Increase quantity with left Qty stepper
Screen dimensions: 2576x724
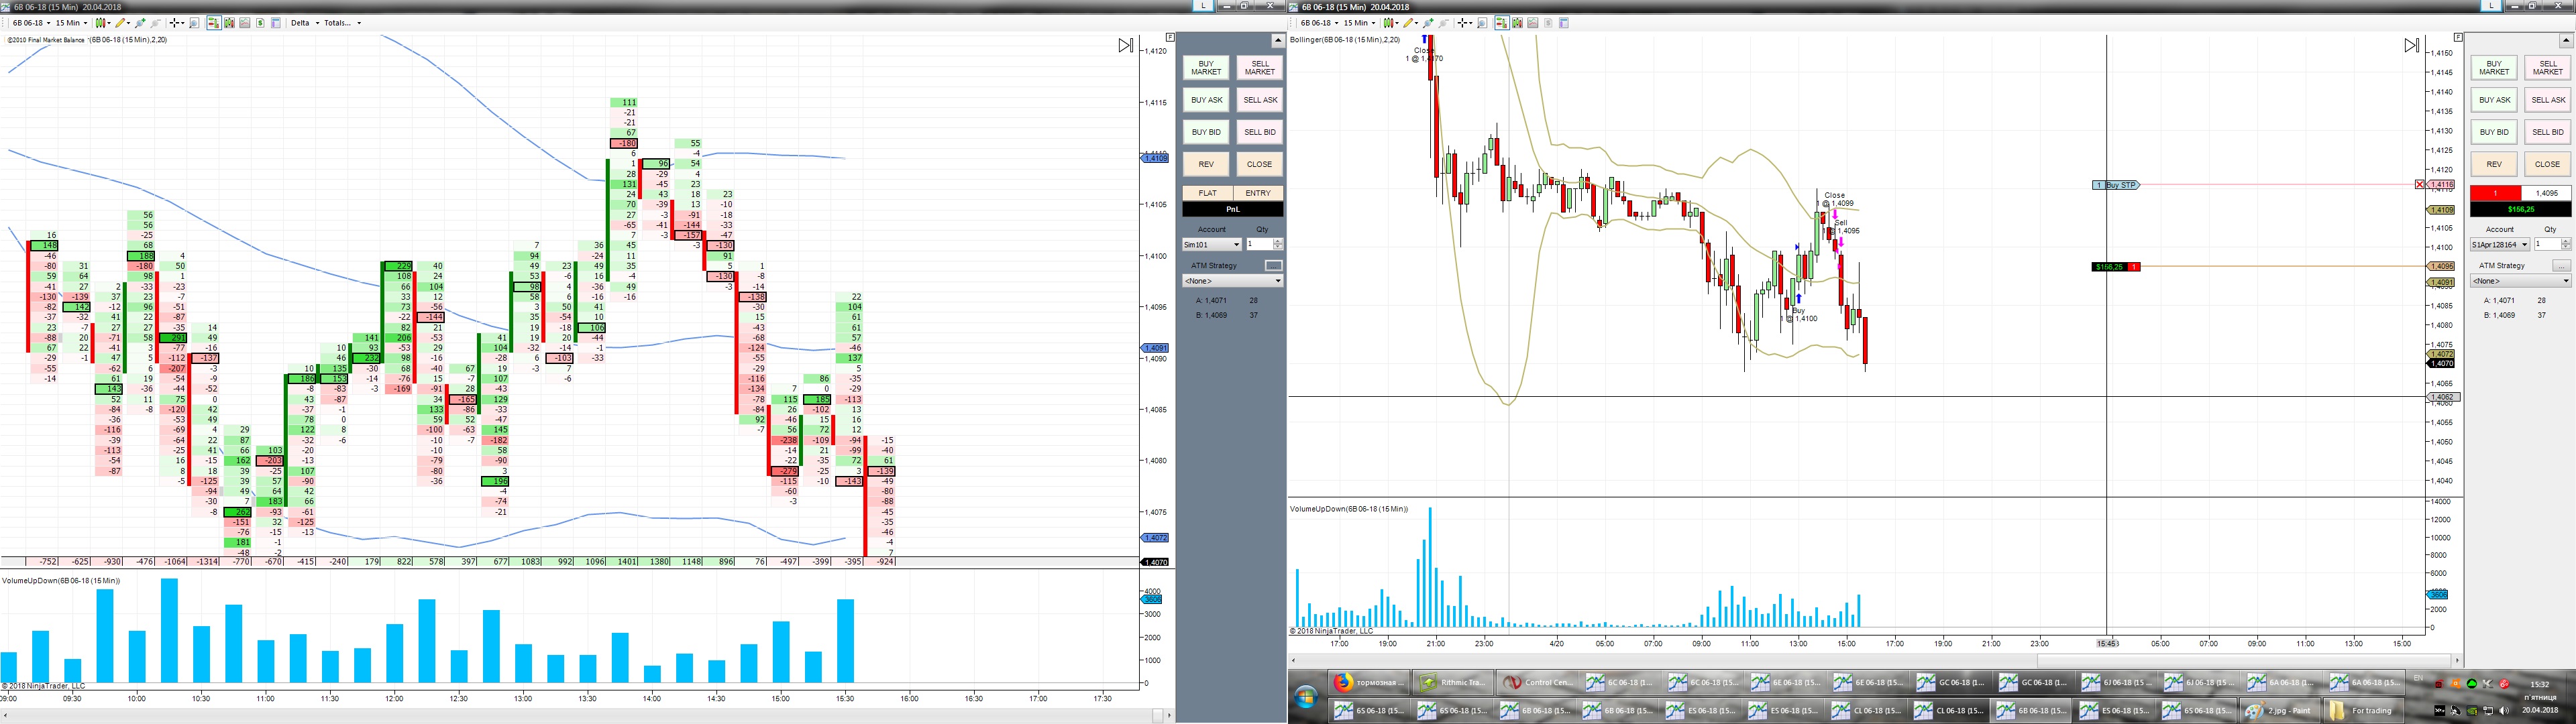coord(1277,241)
